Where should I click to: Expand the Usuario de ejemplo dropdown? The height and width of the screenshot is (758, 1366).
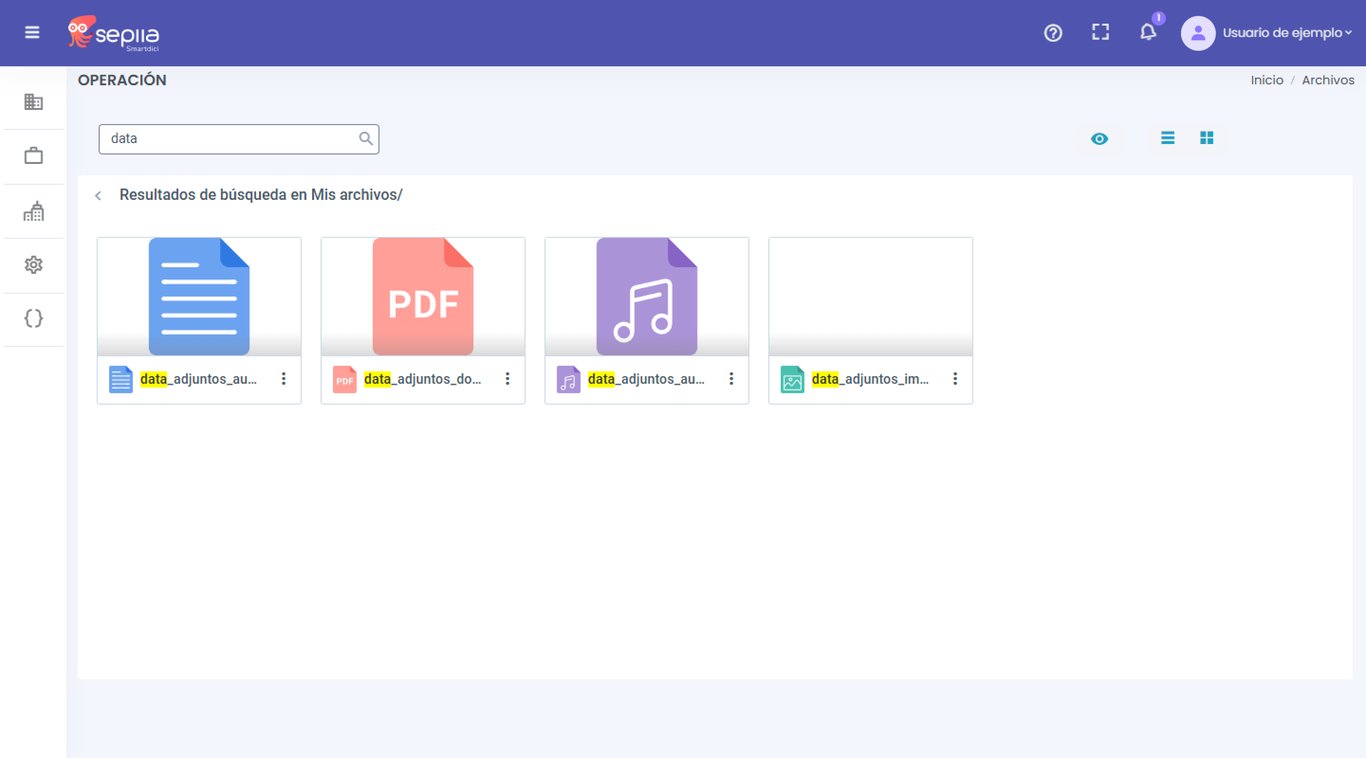pyautogui.click(x=1286, y=33)
